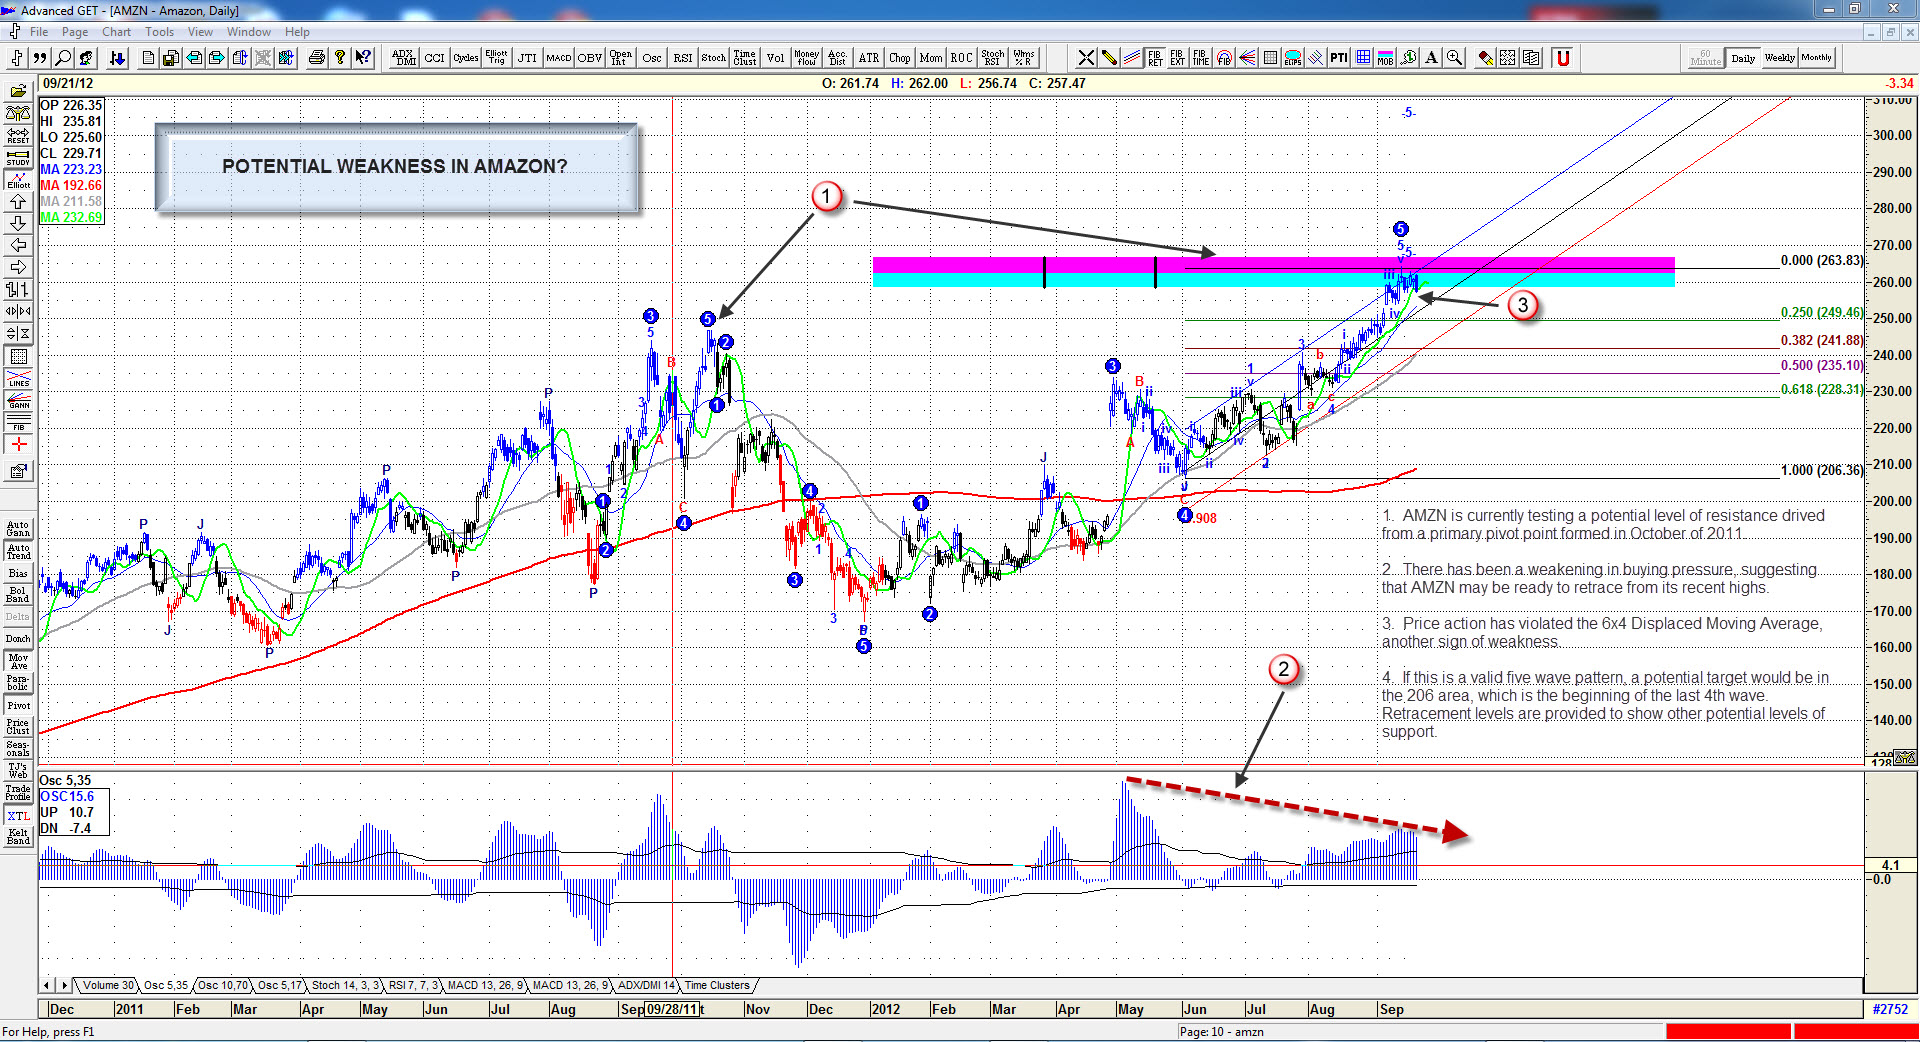Open the Time Clust tool
1920x1042 pixels.
pyautogui.click(x=745, y=58)
